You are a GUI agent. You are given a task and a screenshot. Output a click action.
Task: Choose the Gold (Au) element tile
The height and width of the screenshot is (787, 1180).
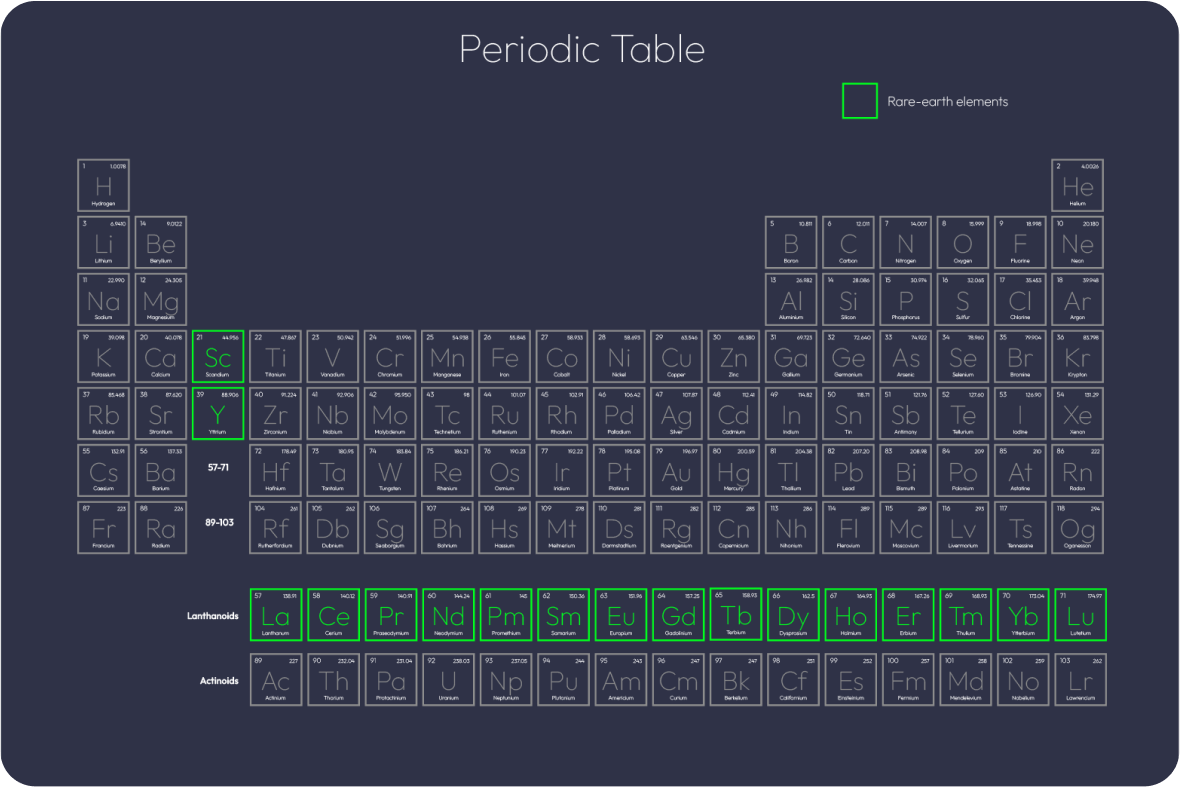tap(677, 471)
